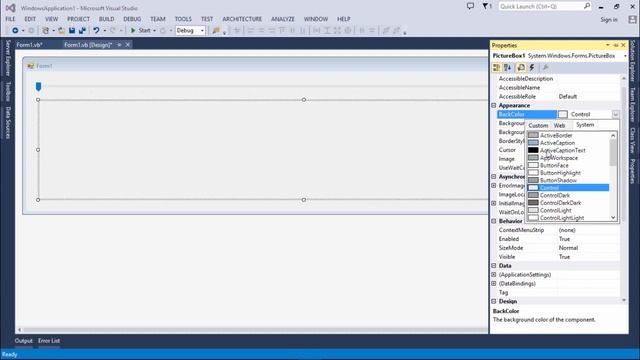Open the Team Explorer side tab
This screenshot has height=360, width=640.
pos(633,104)
